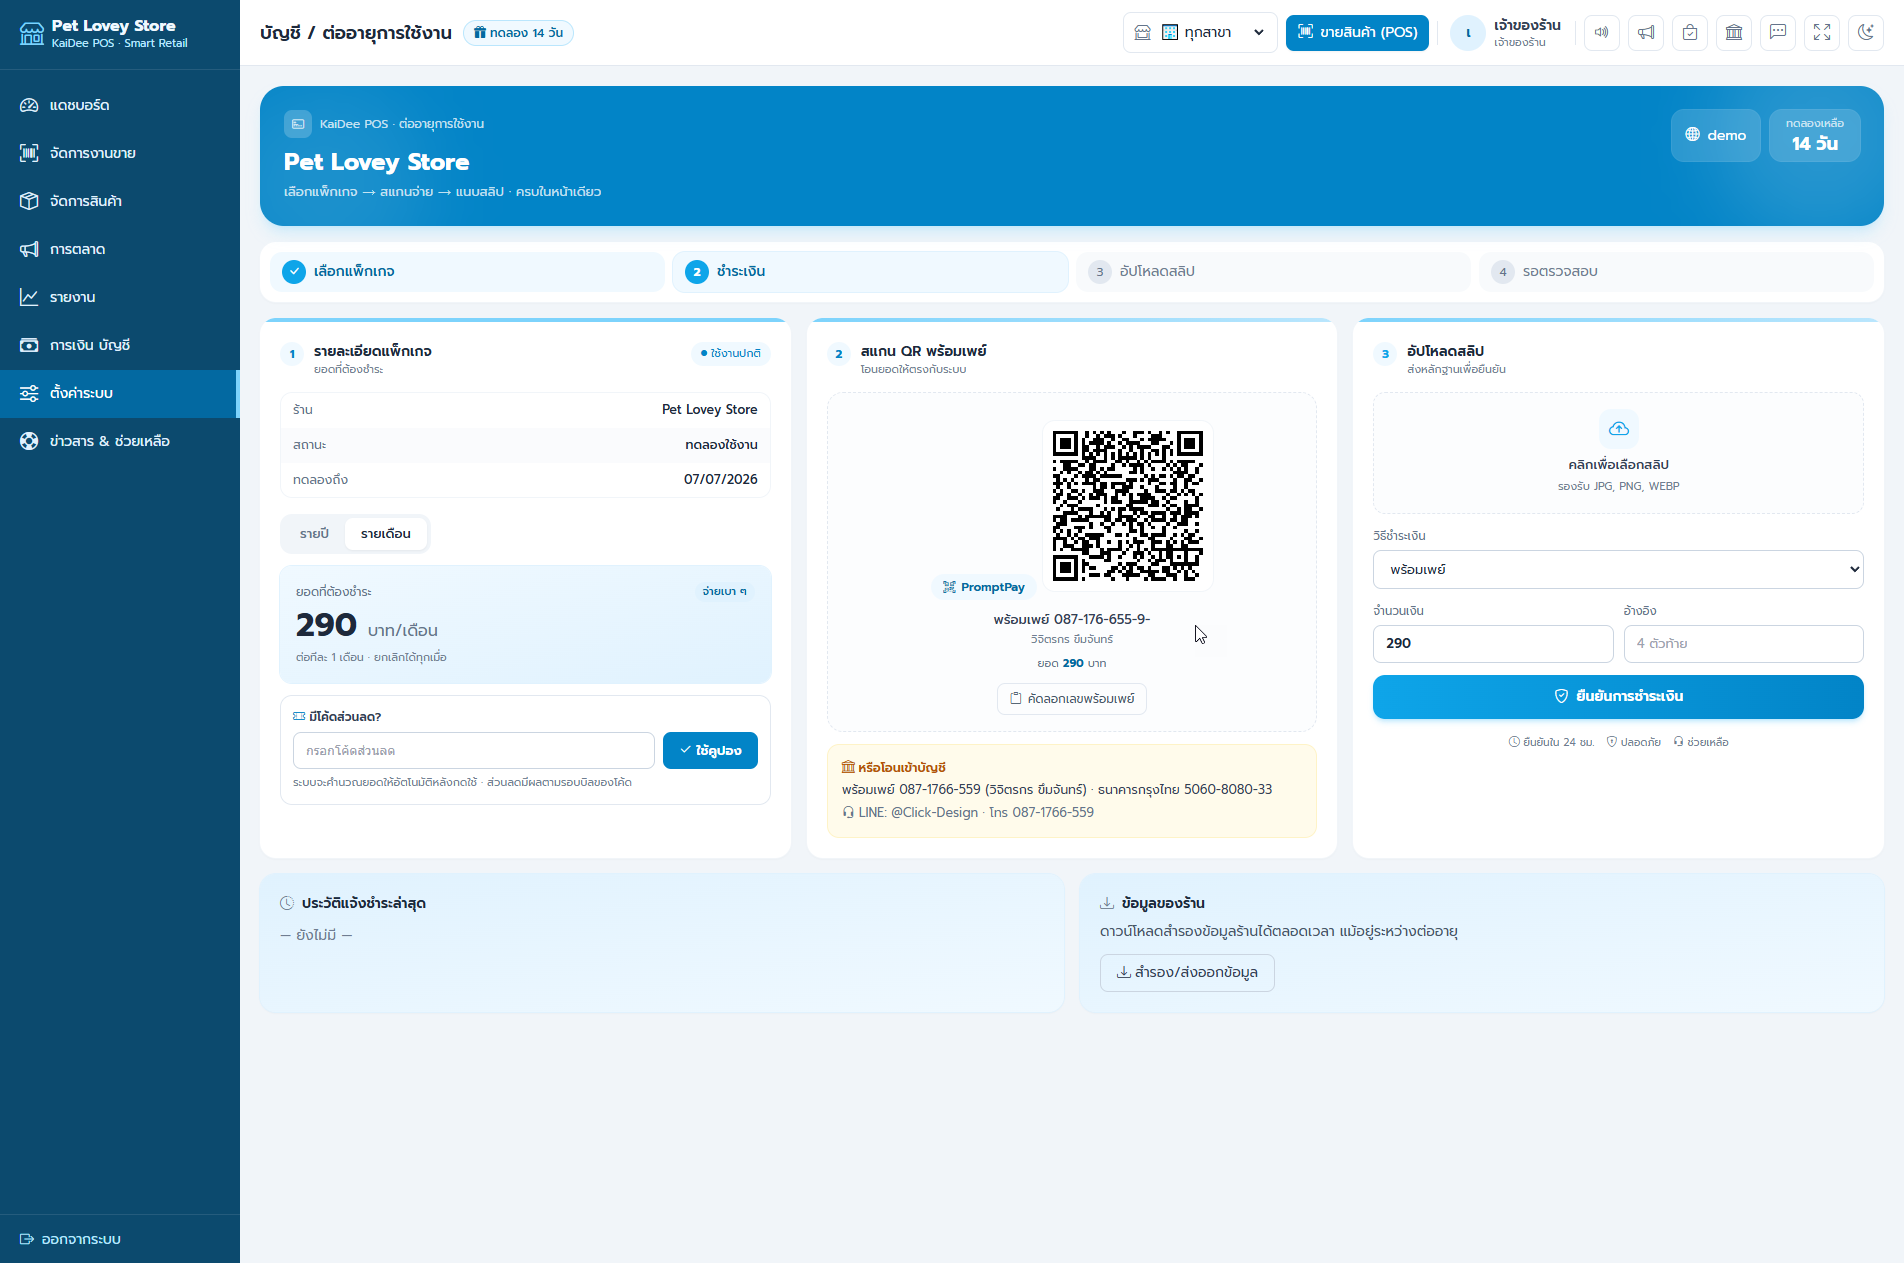Click the ช่วยเหลือ help link under confirm
Viewport: 1904px width, 1263px height.
pos(1701,742)
